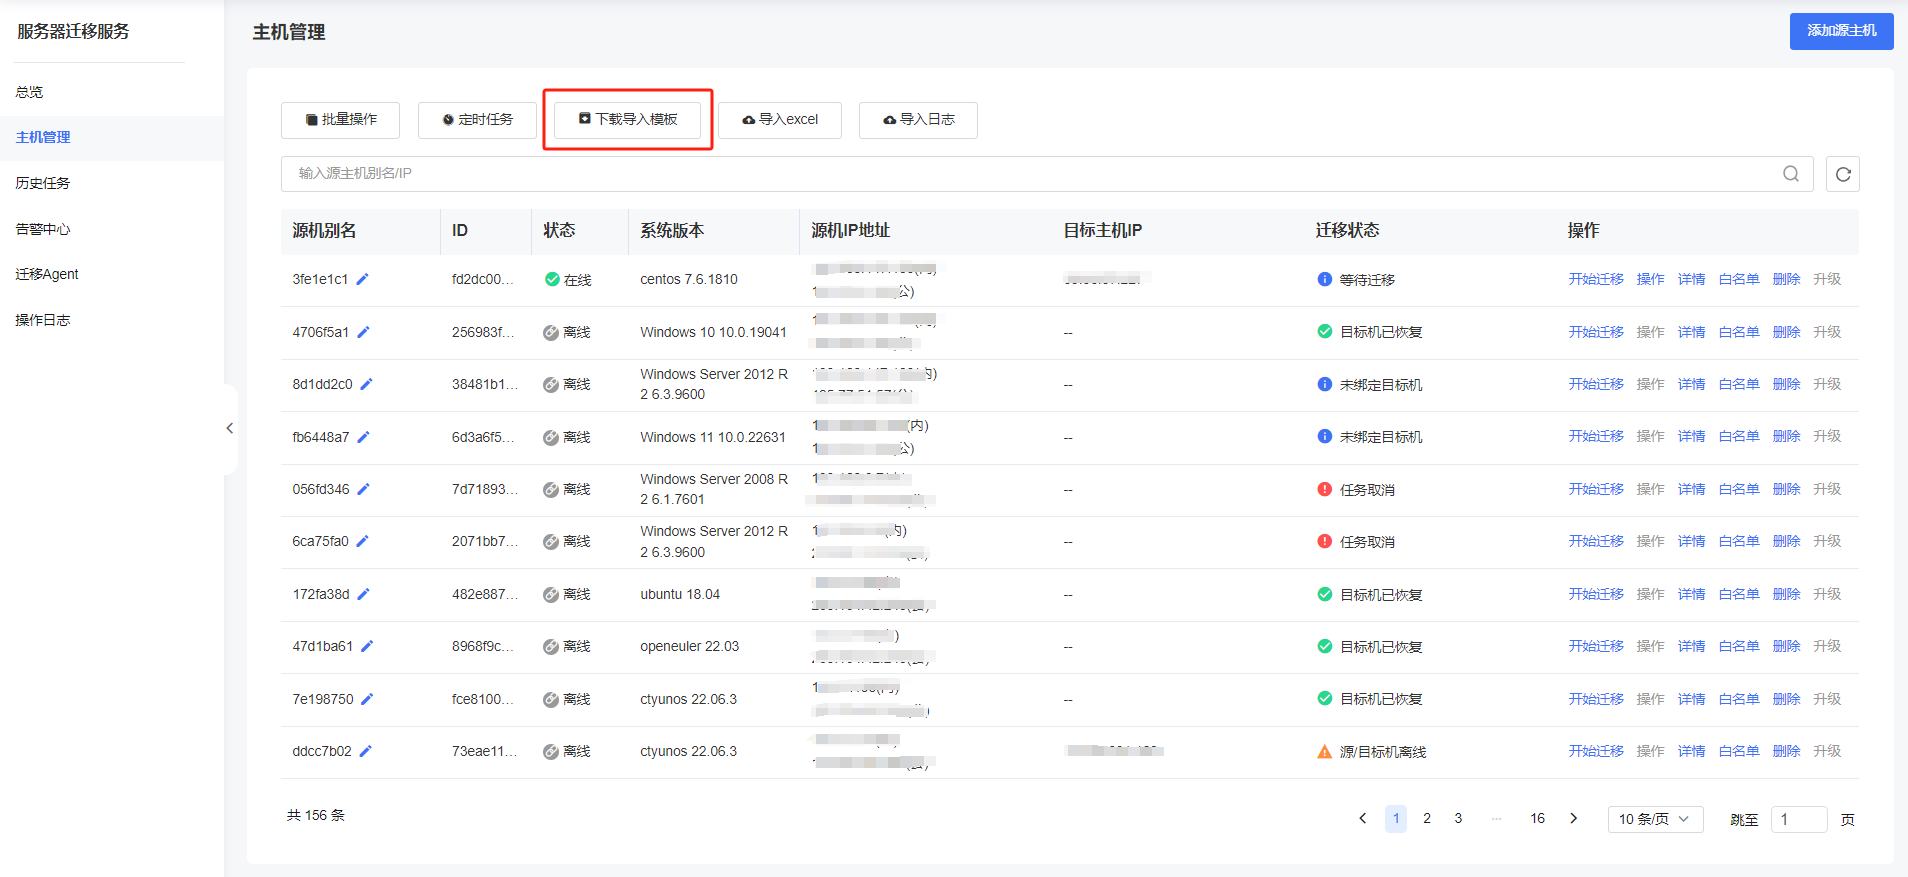Click the pencil icon next to 172fa38d

tap(363, 594)
